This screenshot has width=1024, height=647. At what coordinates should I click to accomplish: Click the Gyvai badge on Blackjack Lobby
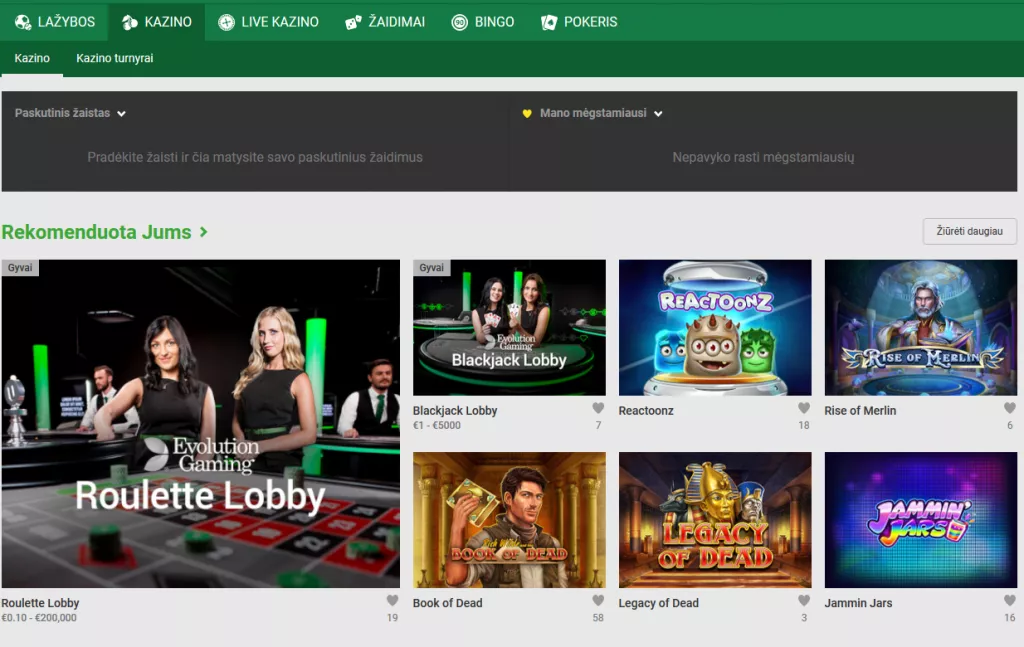pos(430,267)
